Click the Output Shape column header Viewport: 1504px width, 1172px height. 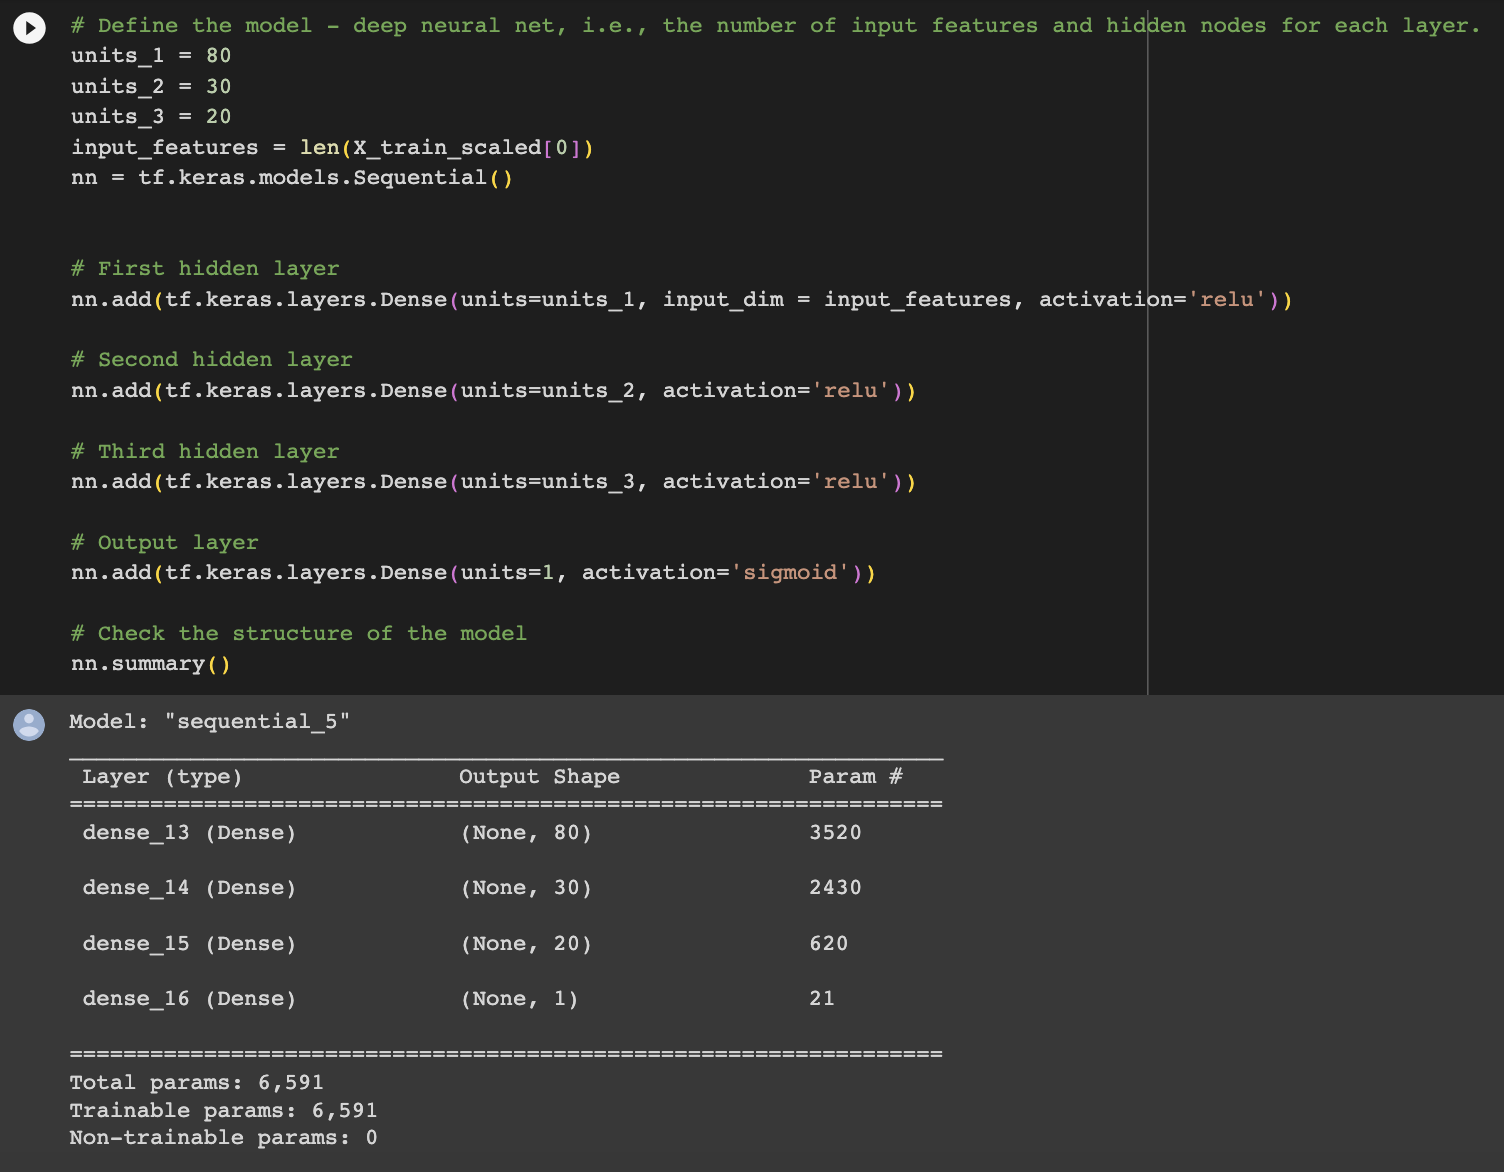click(539, 776)
